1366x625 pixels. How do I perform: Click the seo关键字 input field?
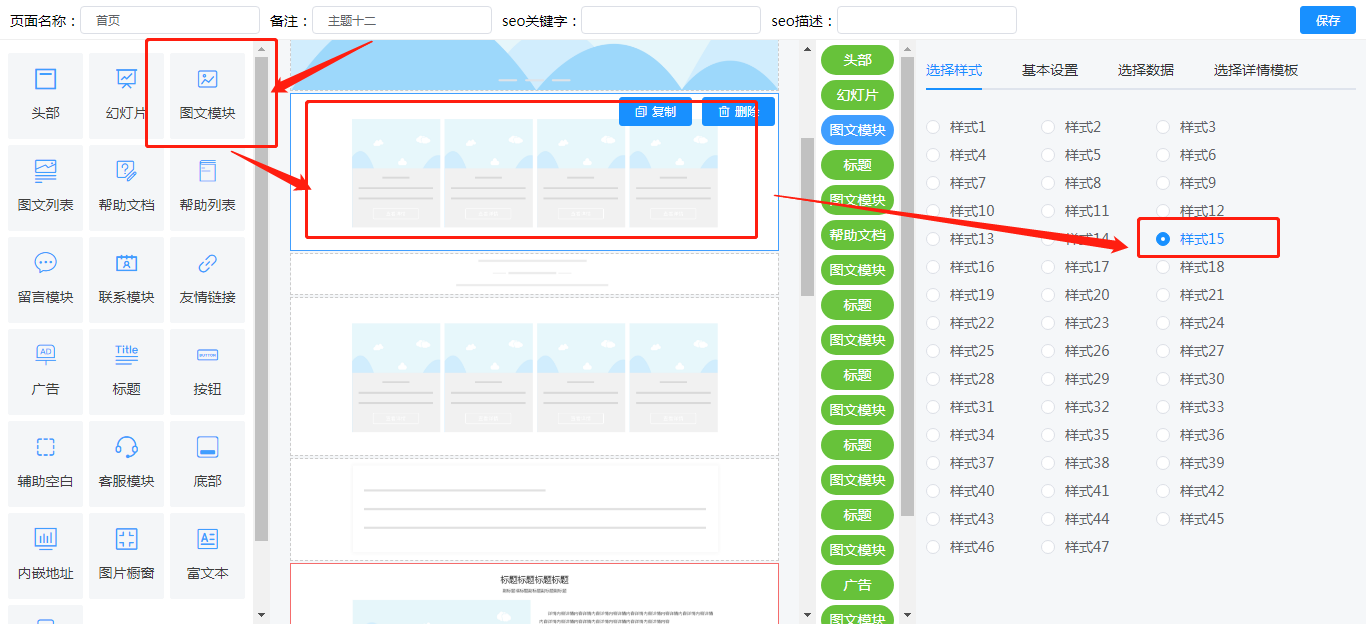point(670,20)
